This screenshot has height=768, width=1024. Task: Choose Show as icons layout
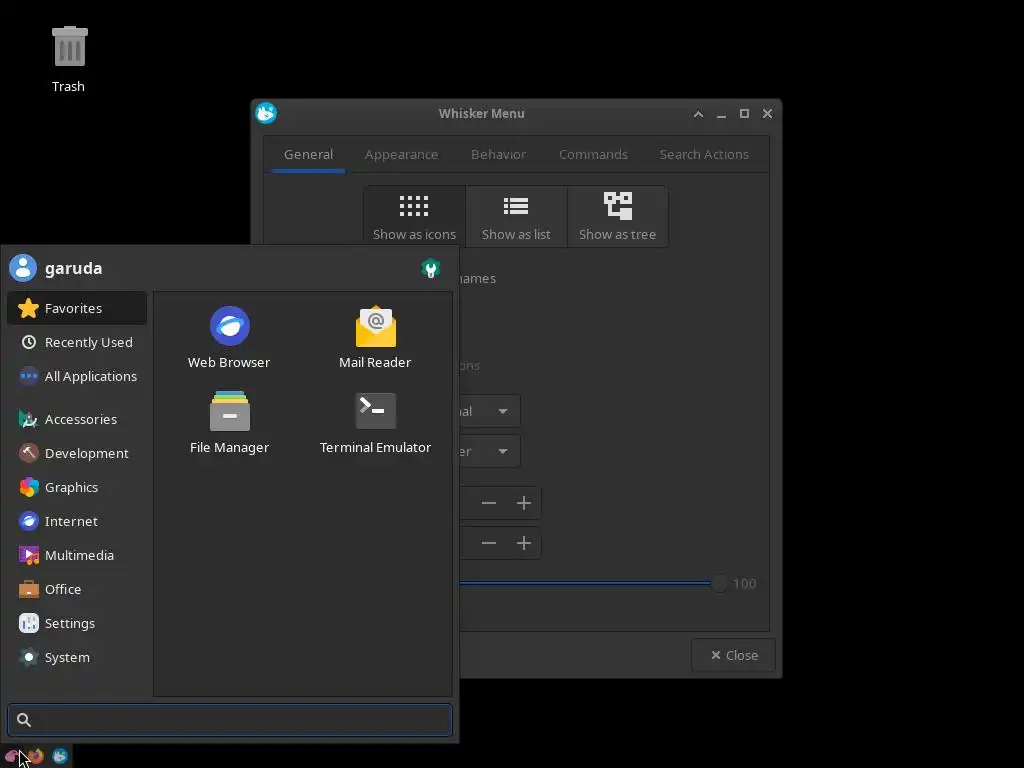(414, 217)
